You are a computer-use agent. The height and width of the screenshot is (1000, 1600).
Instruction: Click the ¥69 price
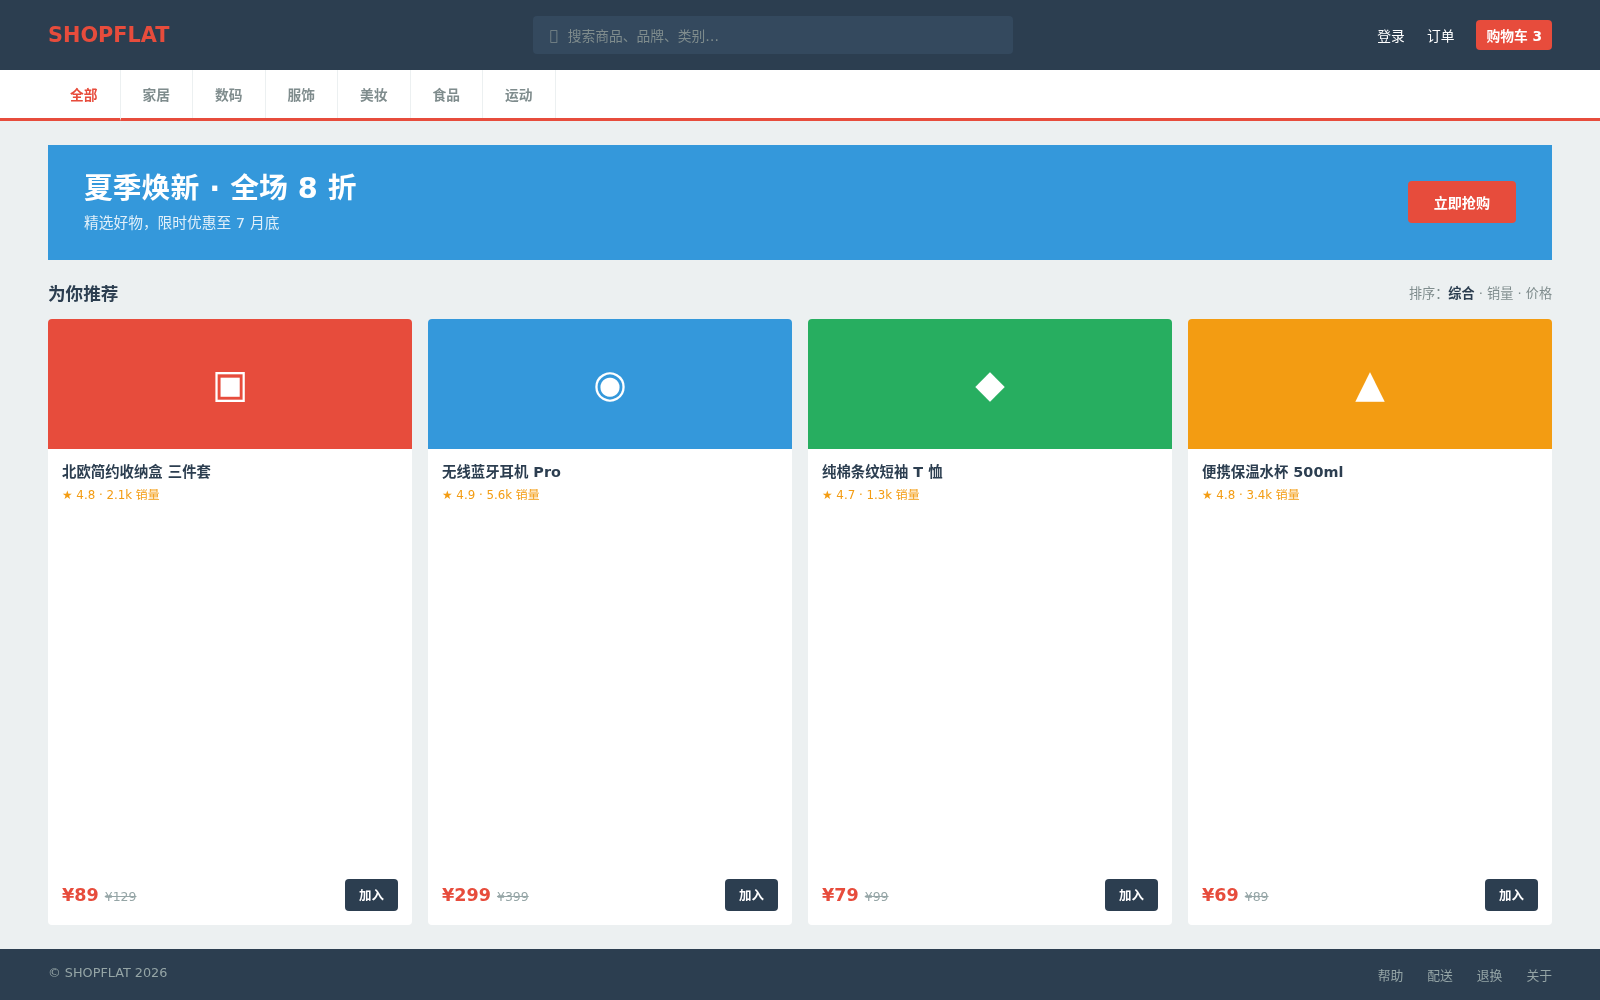point(1220,895)
